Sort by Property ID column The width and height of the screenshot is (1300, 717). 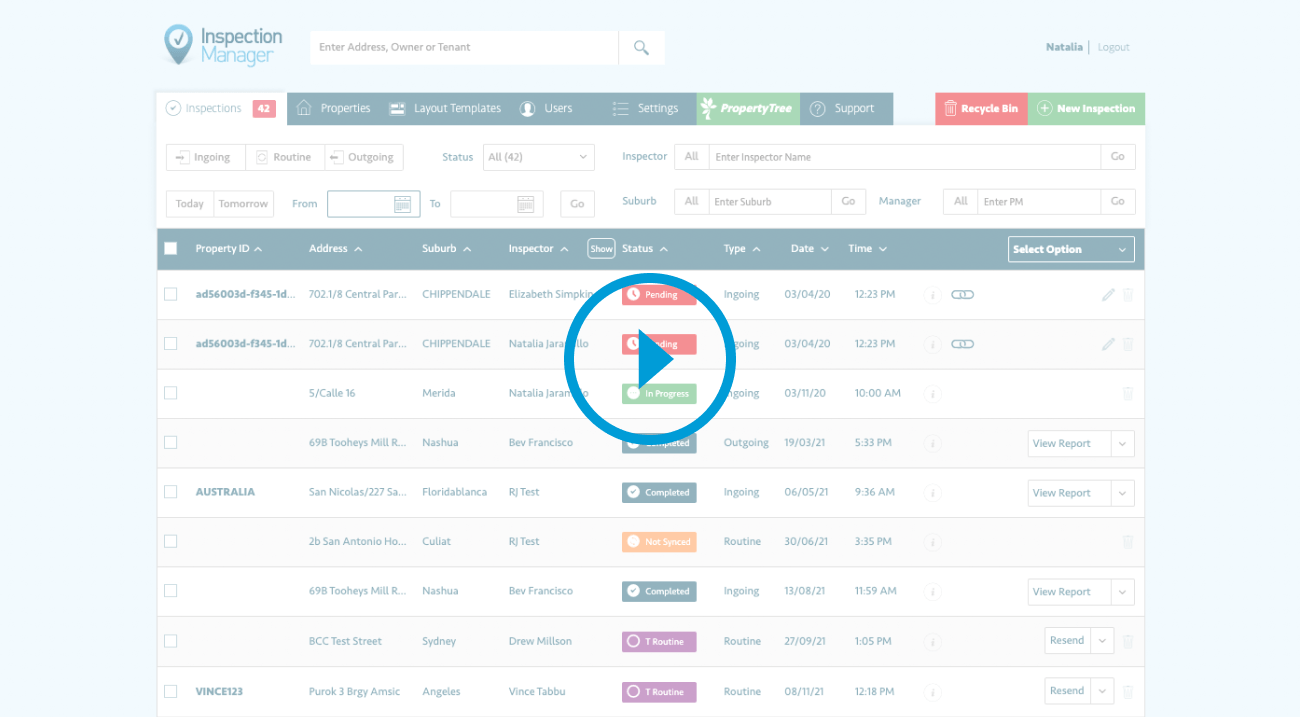229,249
